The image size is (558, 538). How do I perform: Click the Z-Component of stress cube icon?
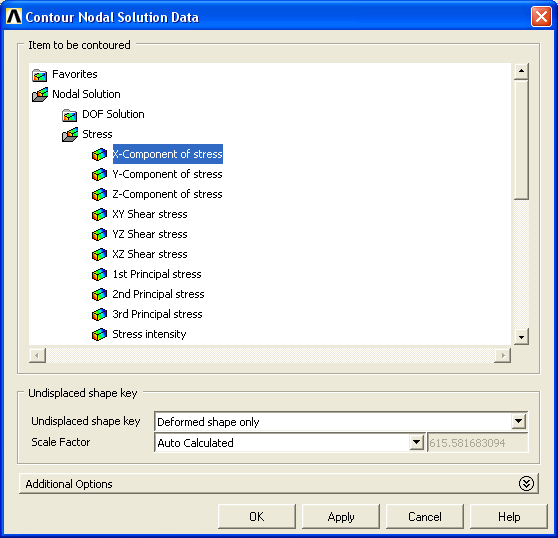click(x=99, y=194)
